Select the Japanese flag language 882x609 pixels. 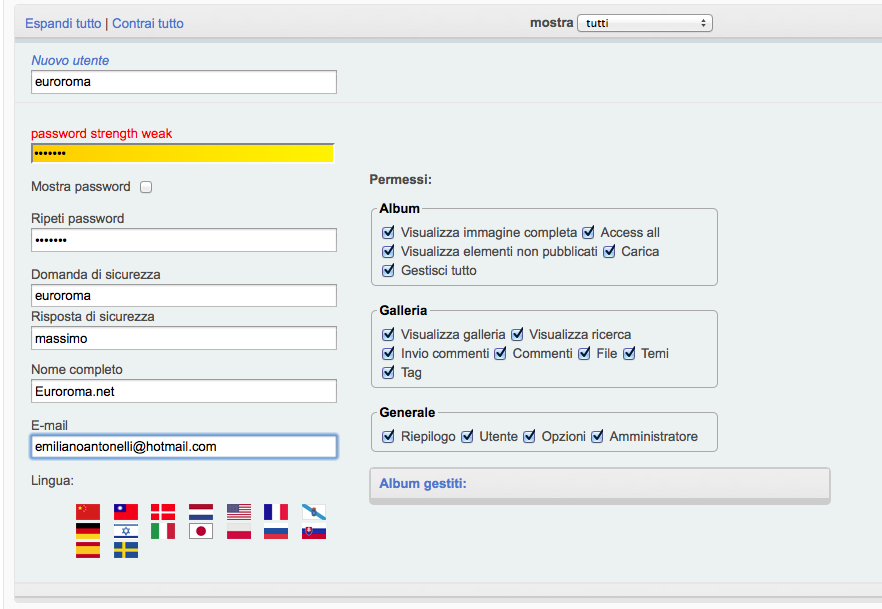pyautogui.click(x=201, y=531)
